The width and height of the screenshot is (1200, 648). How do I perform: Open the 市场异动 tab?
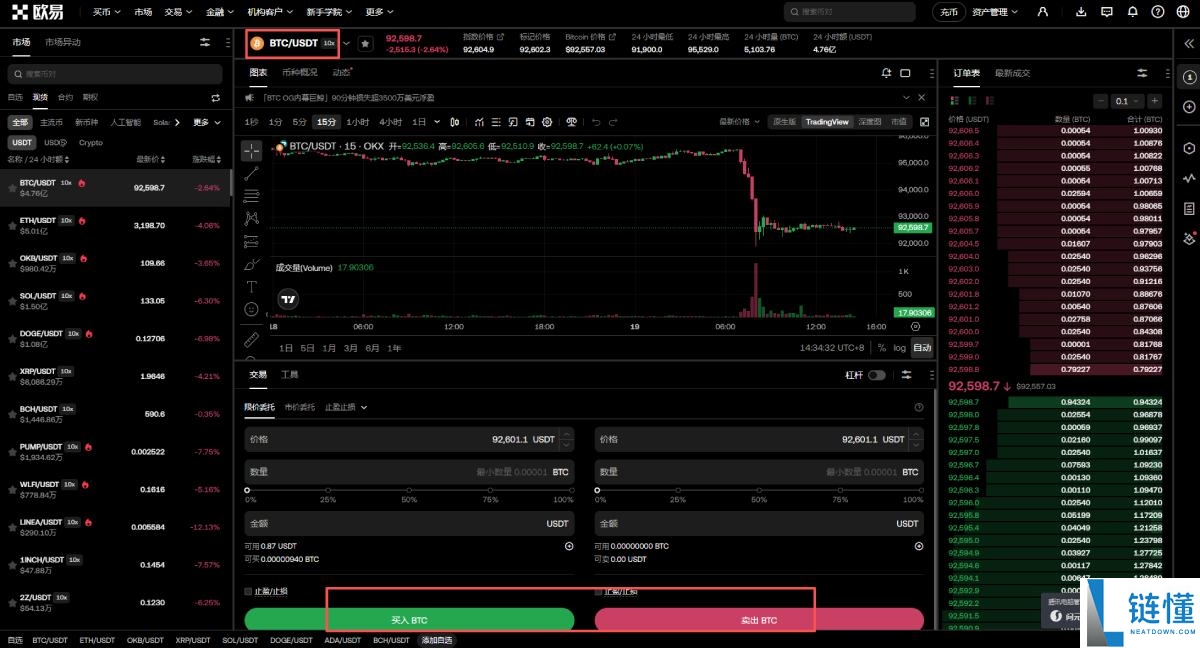[x=63, y=43]
